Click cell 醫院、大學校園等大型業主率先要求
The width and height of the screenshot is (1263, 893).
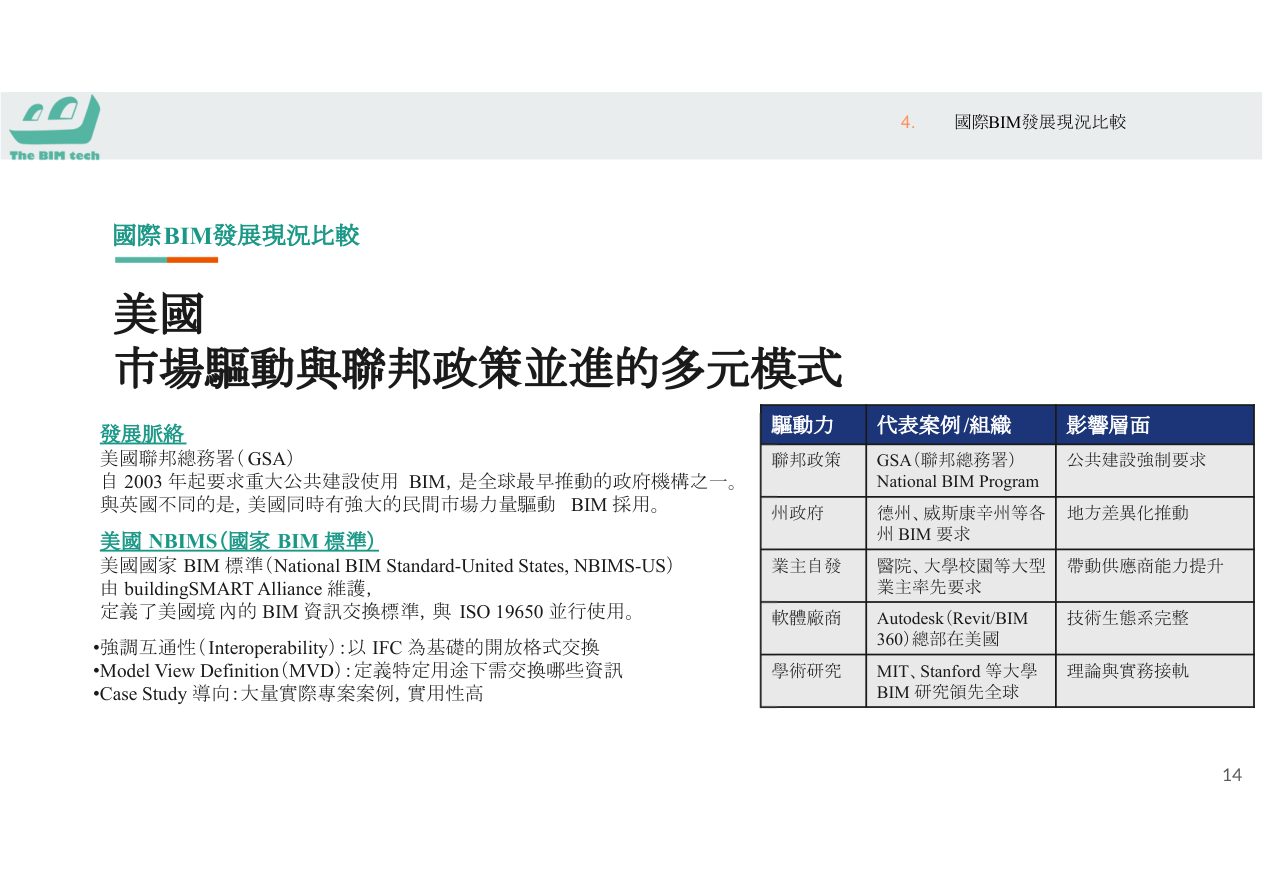tap(960, 576)
